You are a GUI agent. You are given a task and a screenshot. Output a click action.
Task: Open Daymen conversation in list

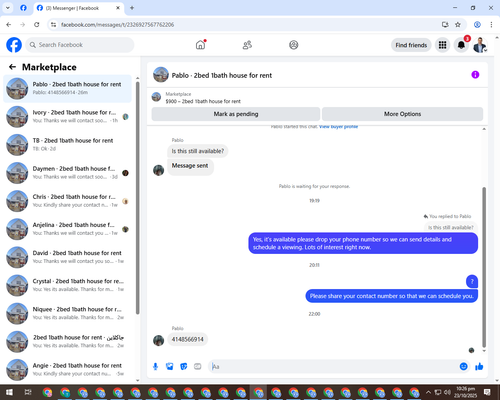[x=67, y=173]
